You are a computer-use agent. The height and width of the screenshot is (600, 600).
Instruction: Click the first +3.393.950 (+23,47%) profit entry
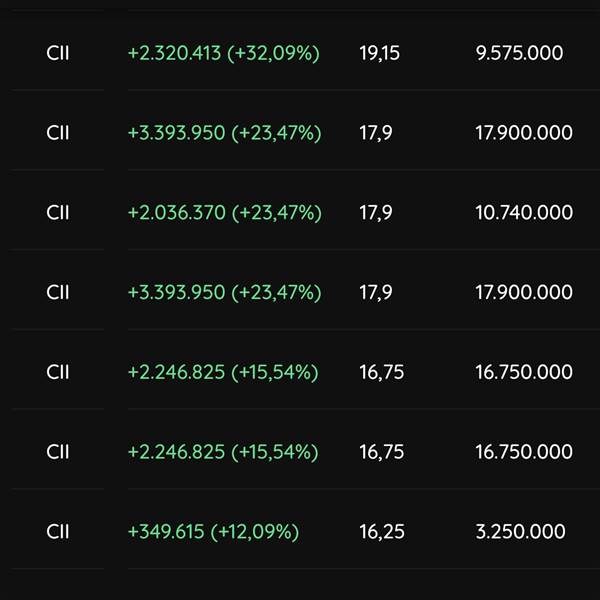tap(224, 133)
